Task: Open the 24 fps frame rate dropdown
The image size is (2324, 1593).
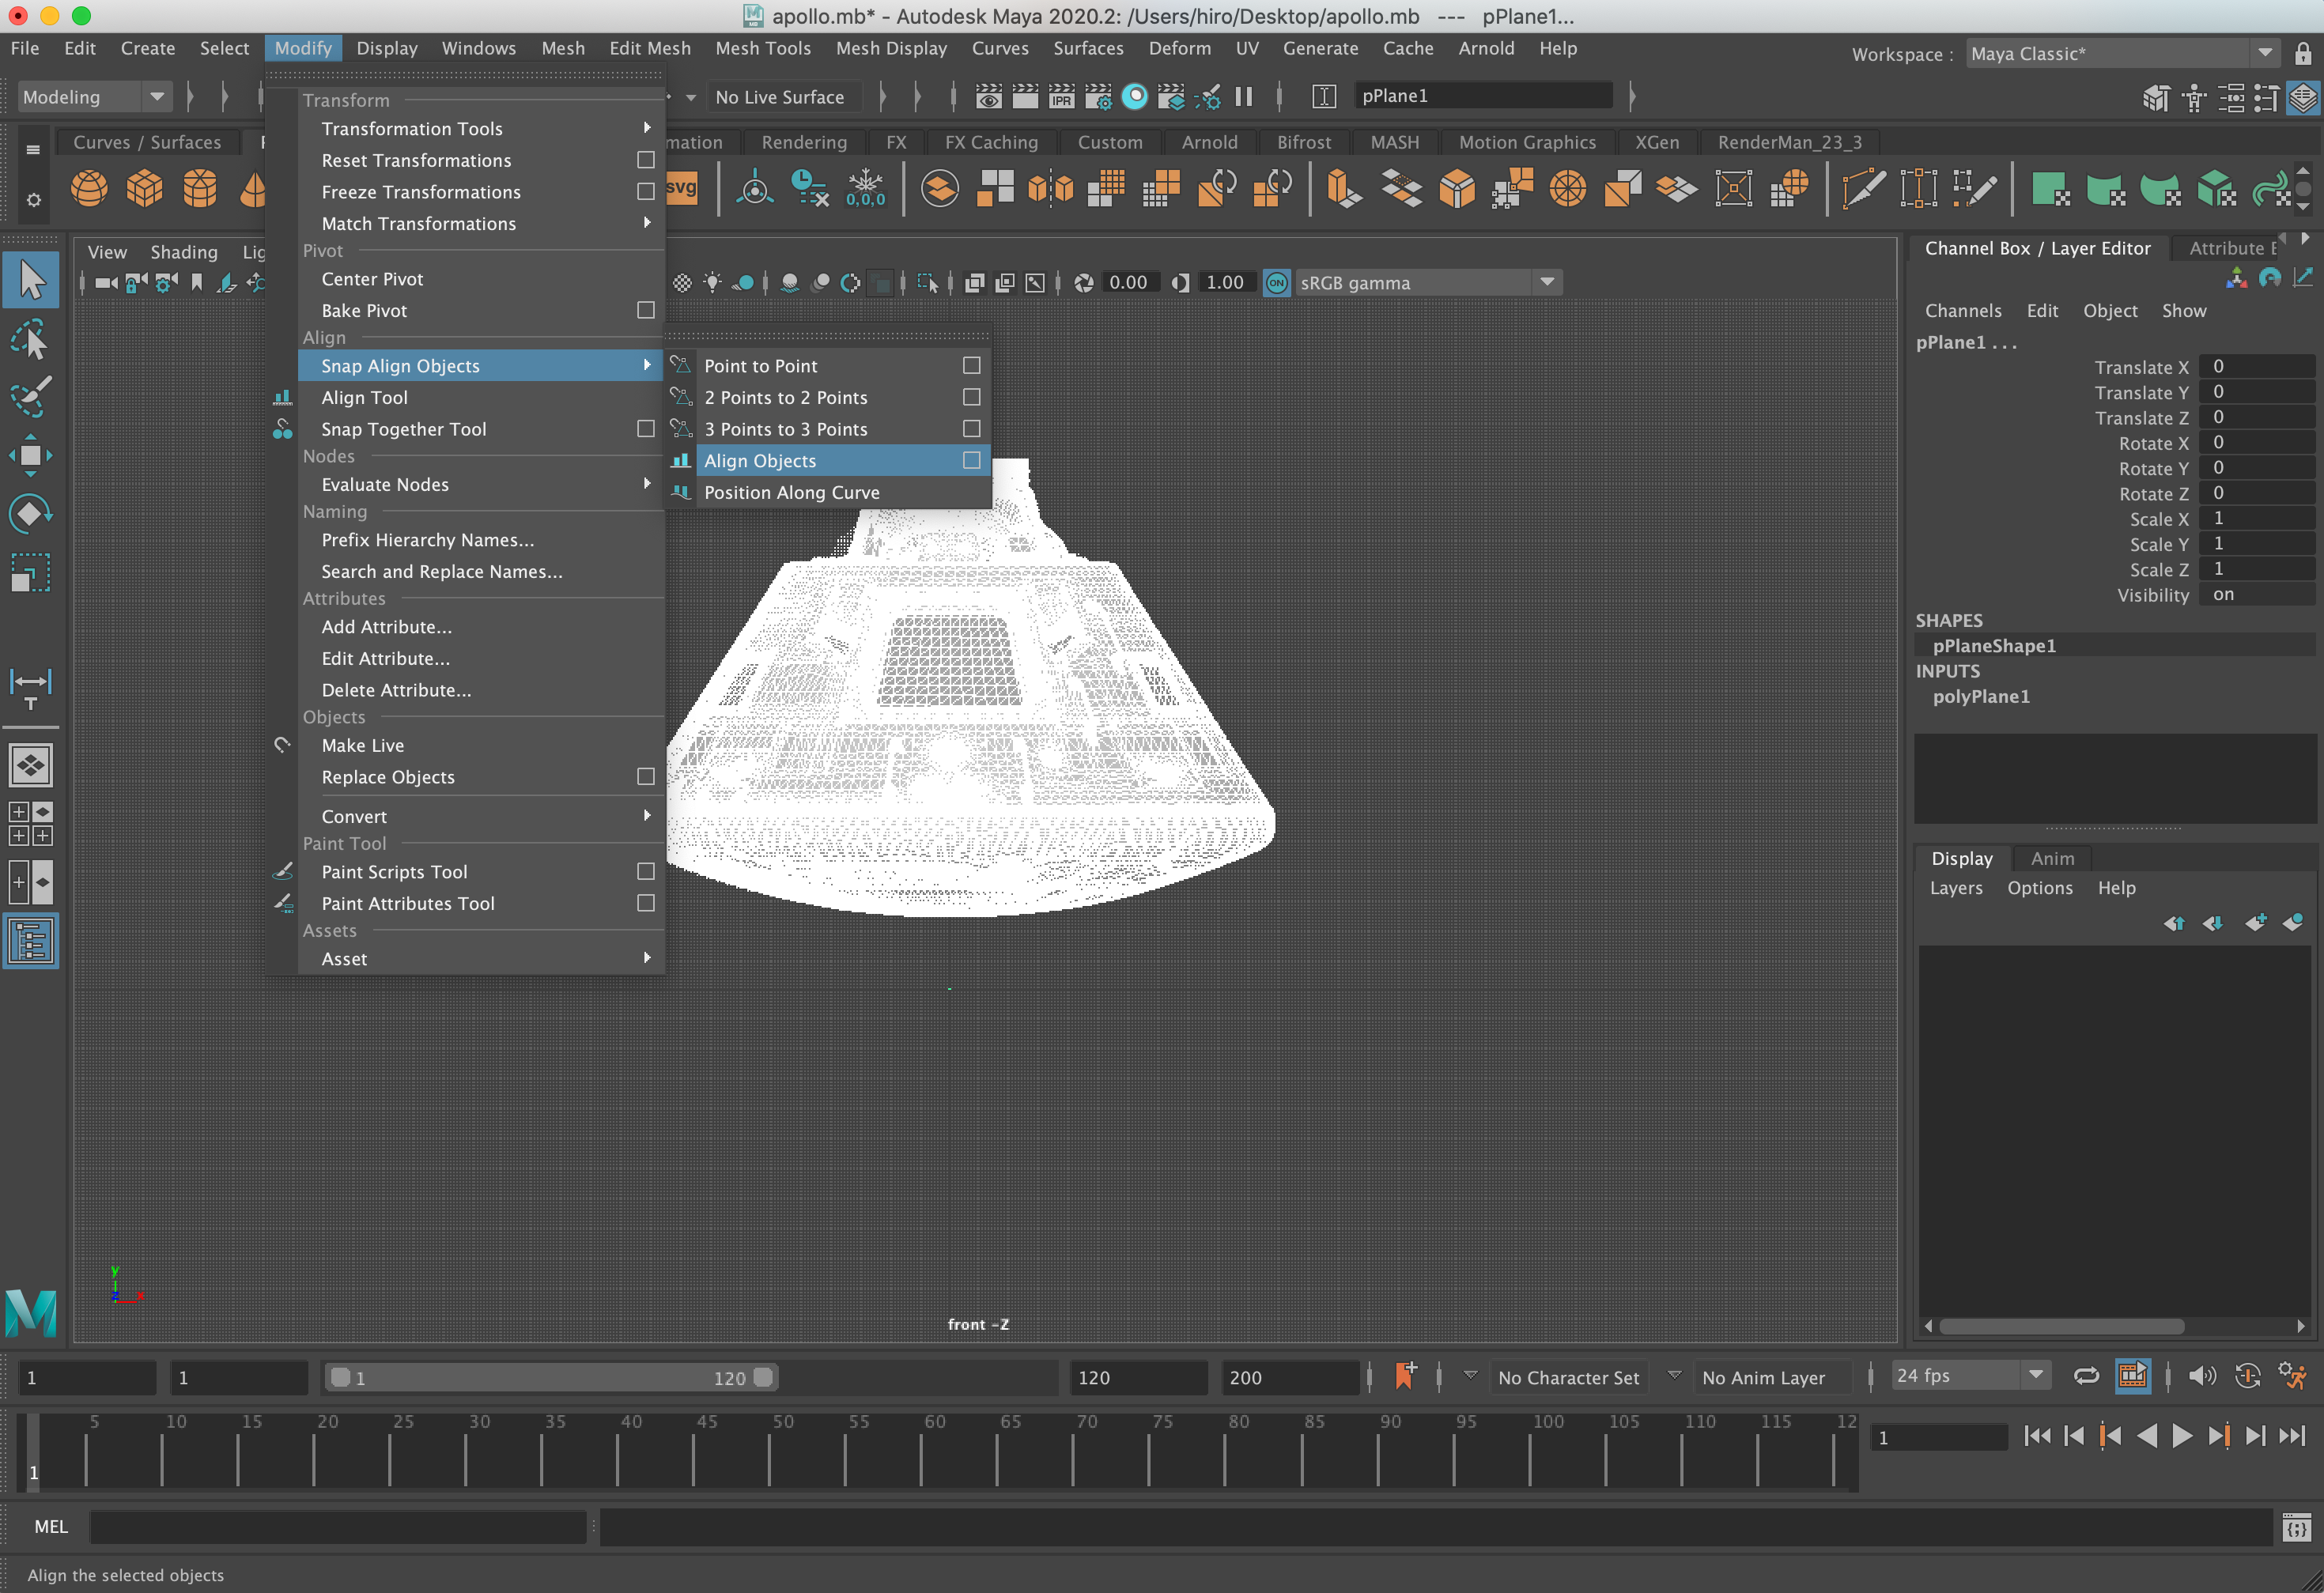Action: pos(2035,1376)
